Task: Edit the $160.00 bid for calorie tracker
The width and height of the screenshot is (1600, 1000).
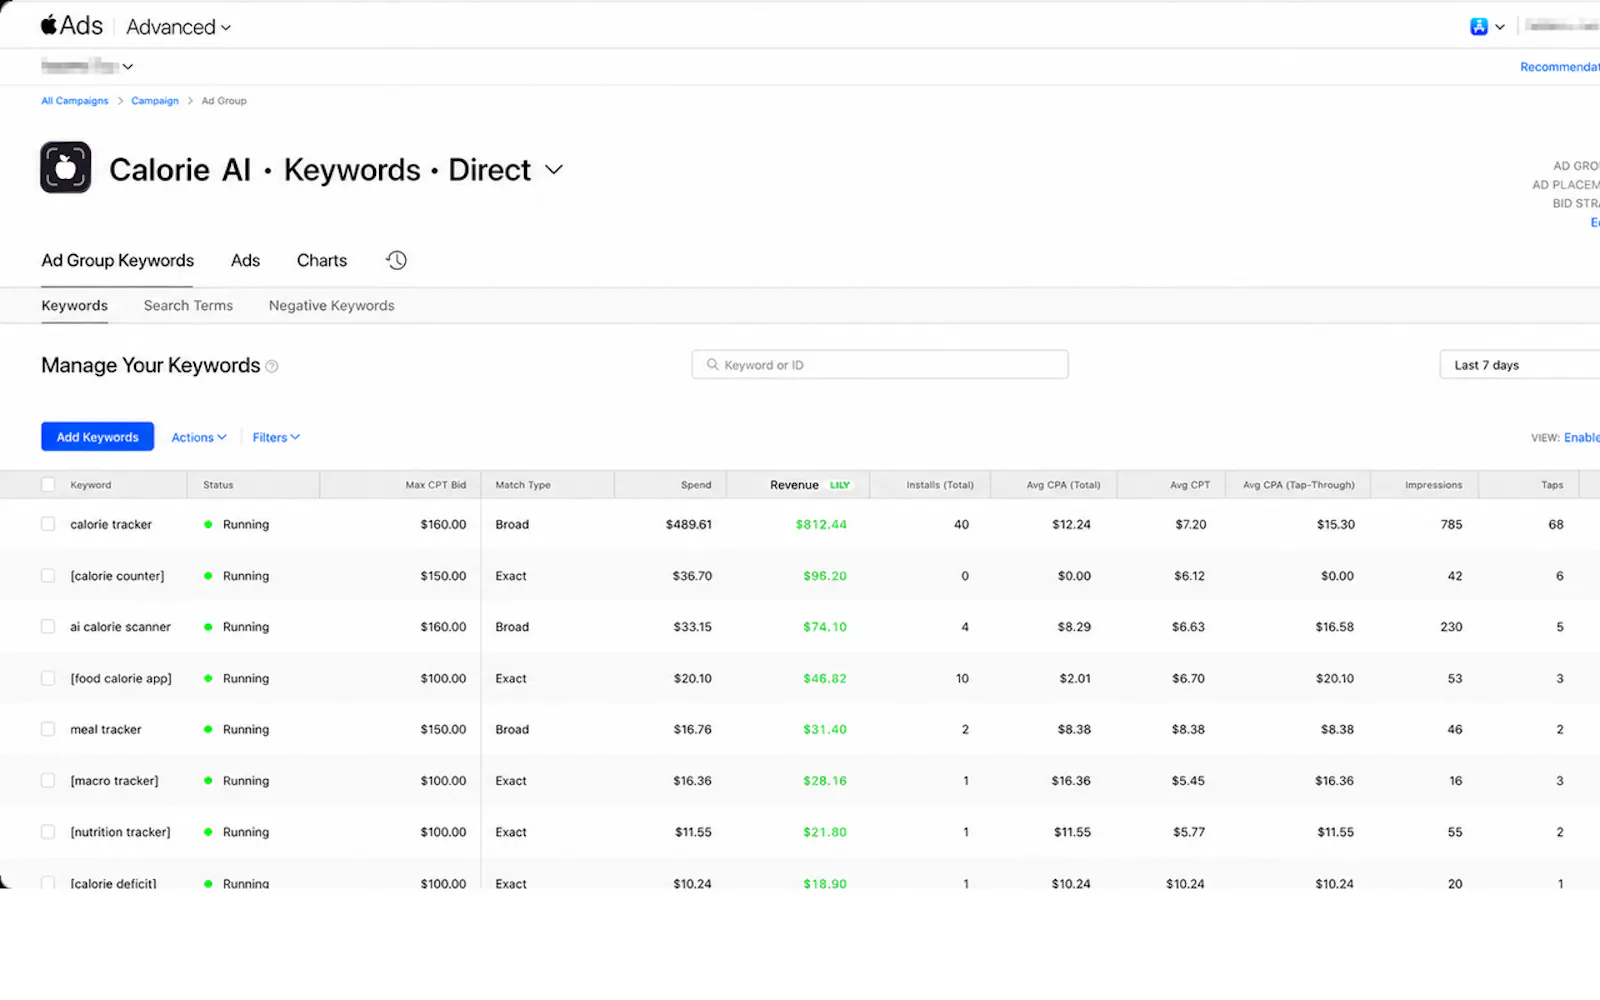Action: click(443, 524)
